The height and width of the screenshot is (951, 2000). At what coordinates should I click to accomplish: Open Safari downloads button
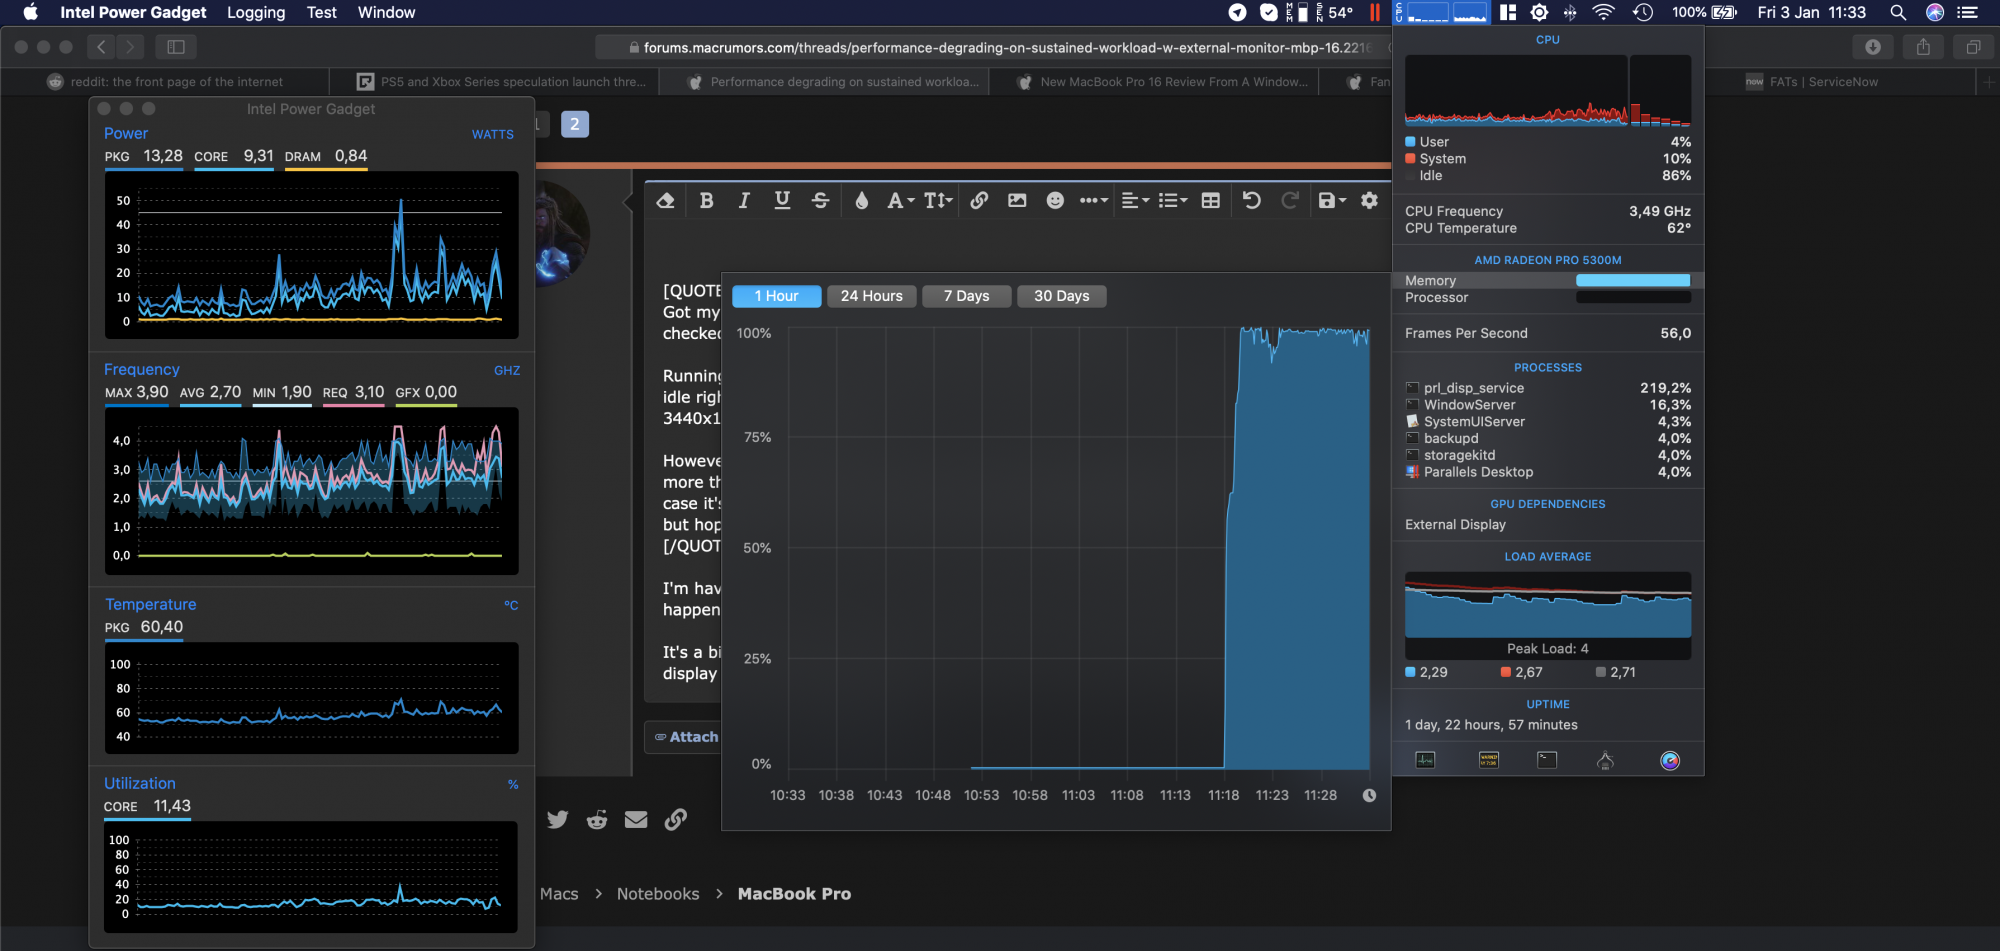point(1873,47)
